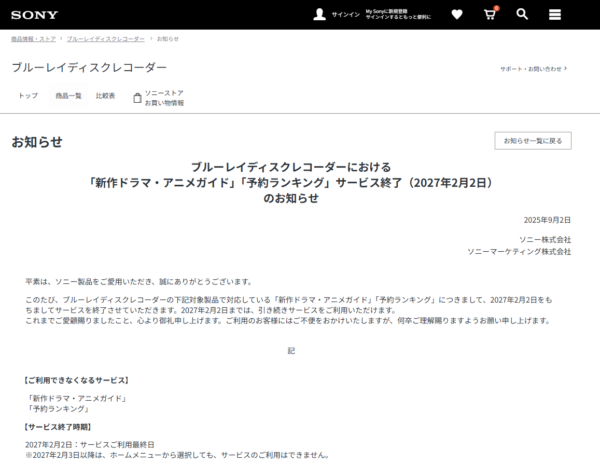Open ソニーストア お買い物情報 tab
Viewport: 600px width, 463px height.
pos(159,98)
